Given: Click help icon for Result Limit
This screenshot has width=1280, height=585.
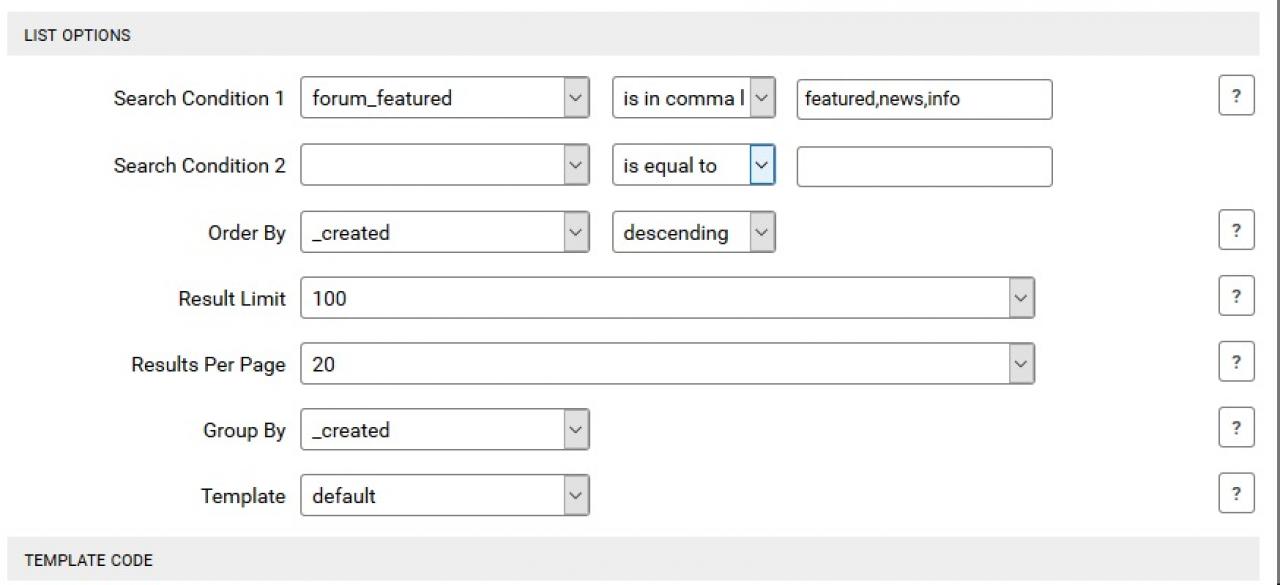Looking at the screenshot, I should (x=1236, y=297).
